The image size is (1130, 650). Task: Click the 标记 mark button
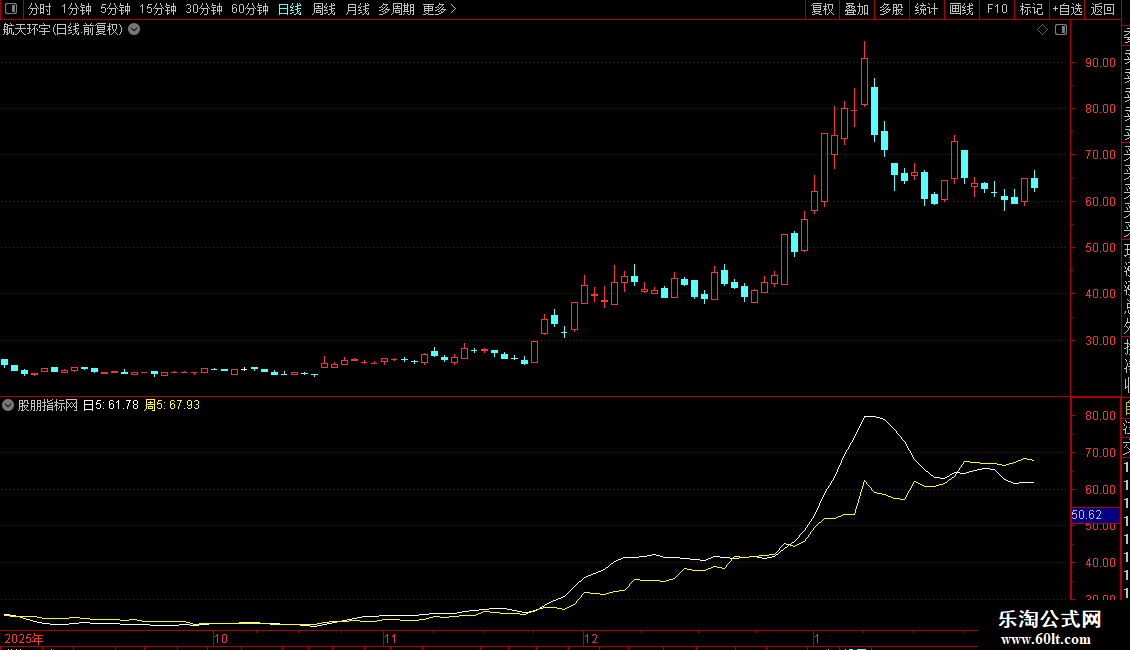point(1031,9)
